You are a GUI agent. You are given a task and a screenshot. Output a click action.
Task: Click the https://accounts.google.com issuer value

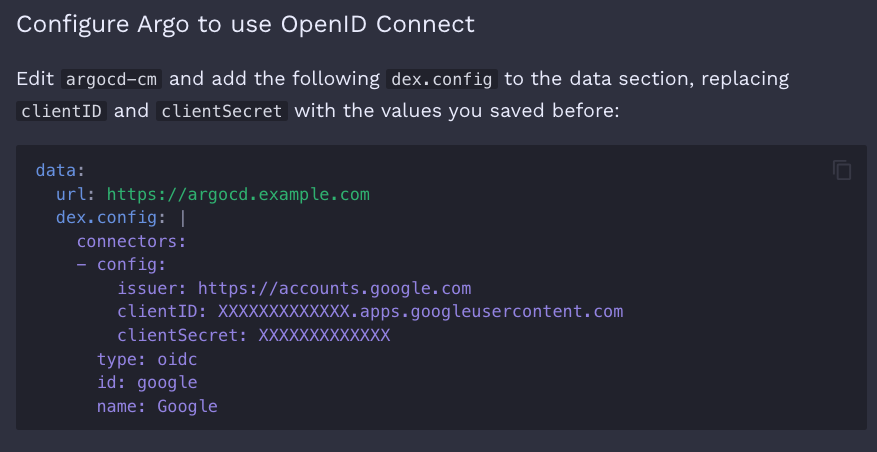coord(334,289)
